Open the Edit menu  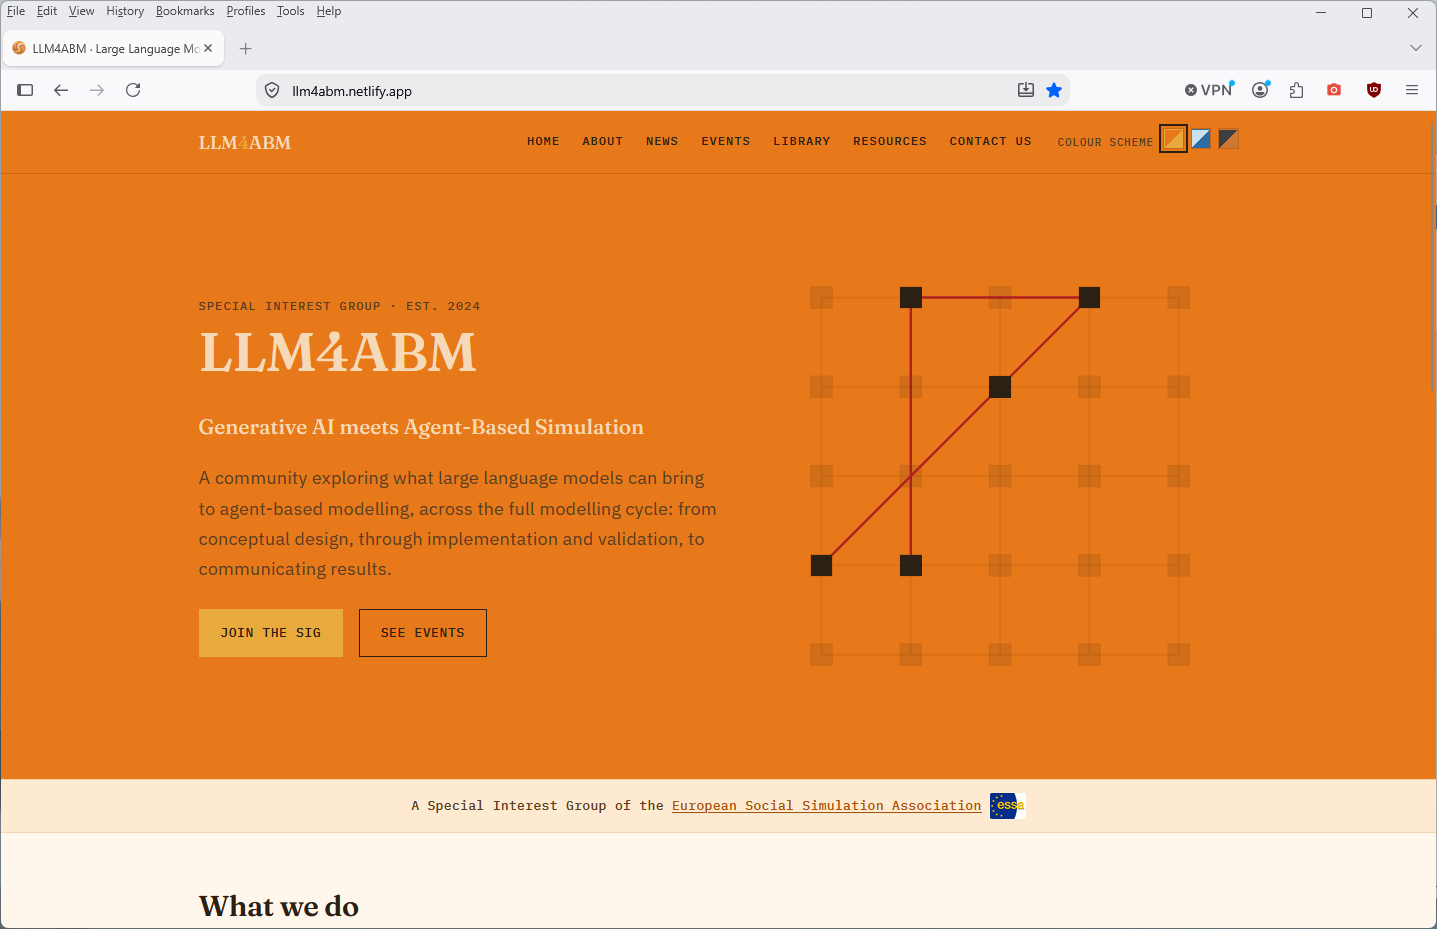pos(47,11)
